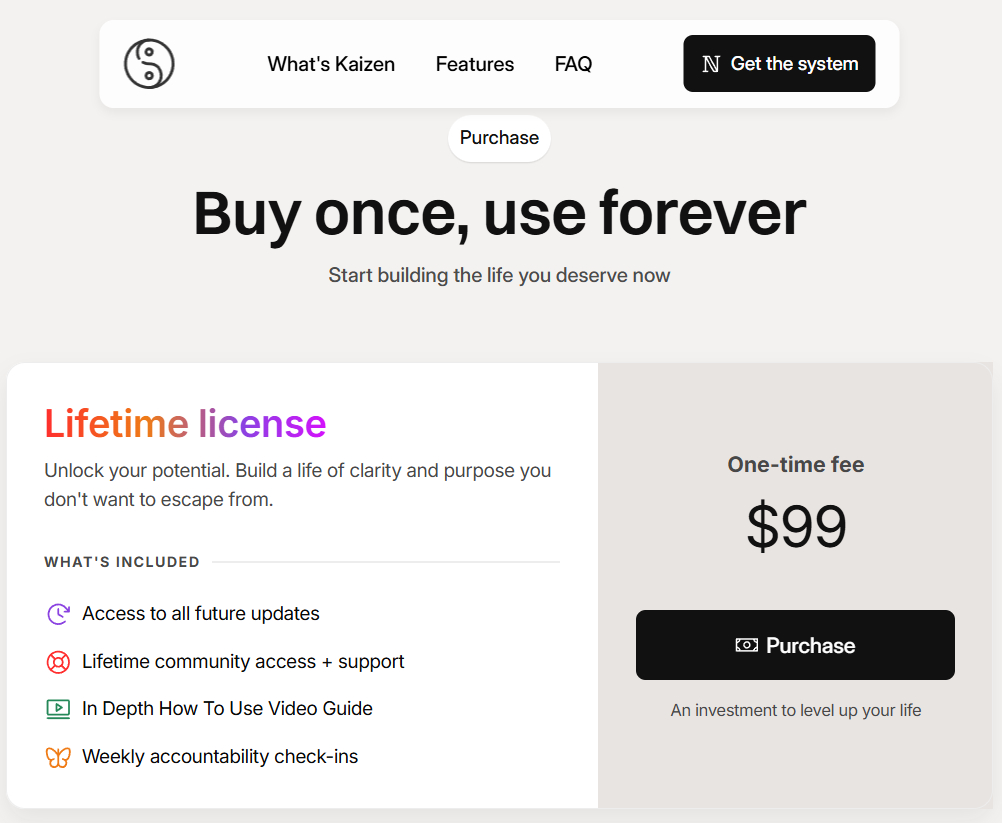
Task: Click Weekly accountability check-ins text
Action: coord(220,757)
